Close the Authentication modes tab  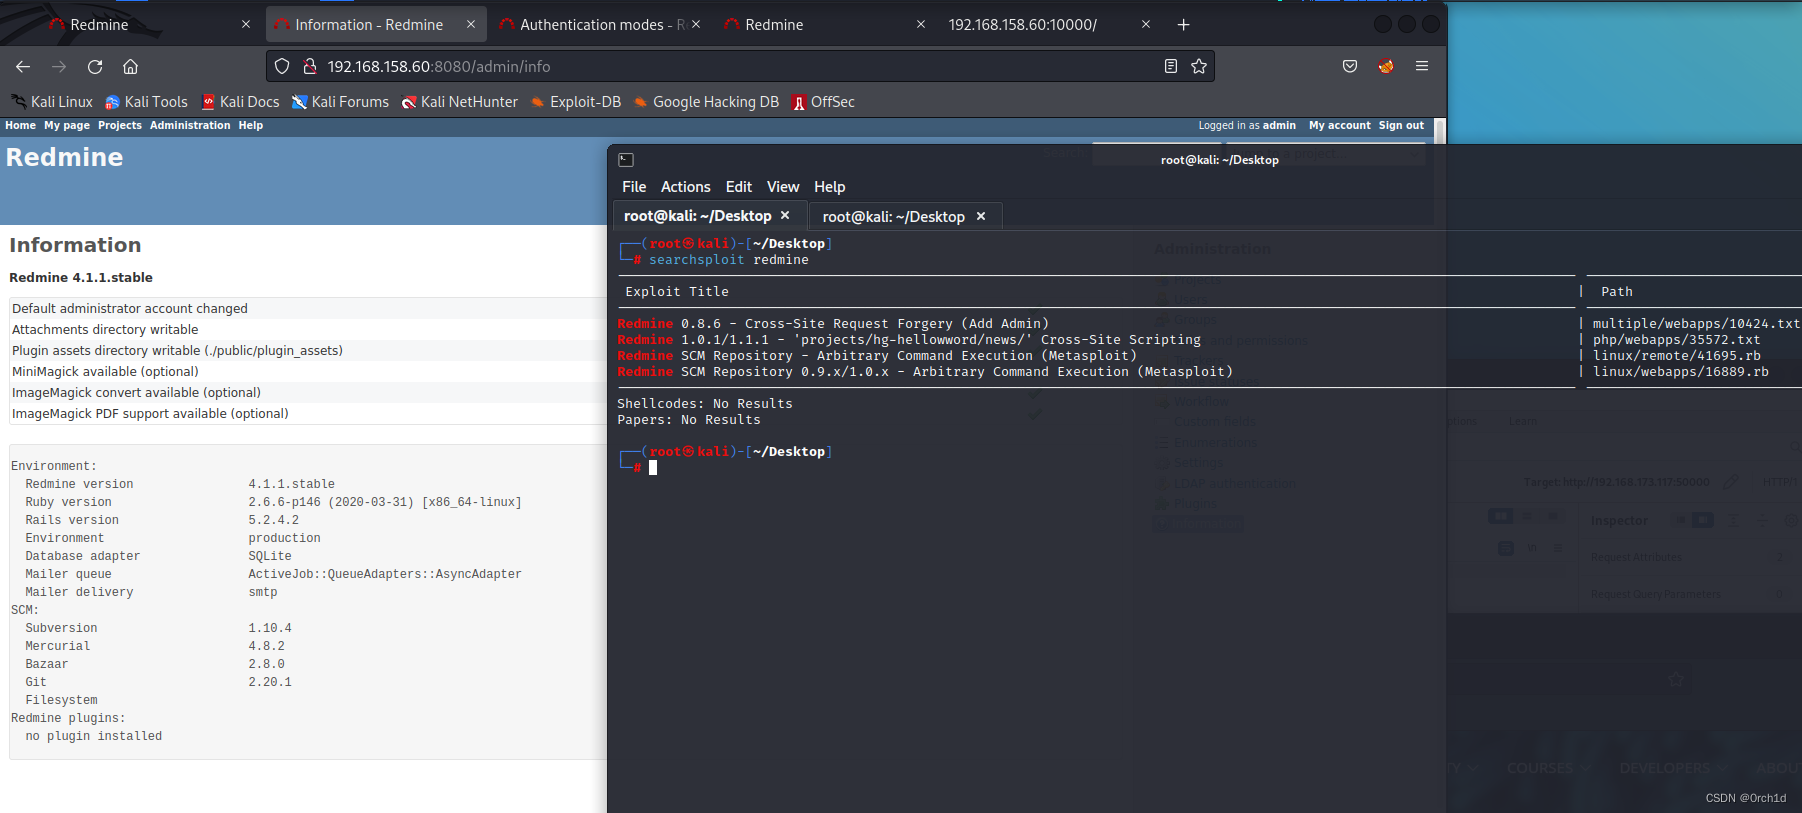[x=696, y=24]
